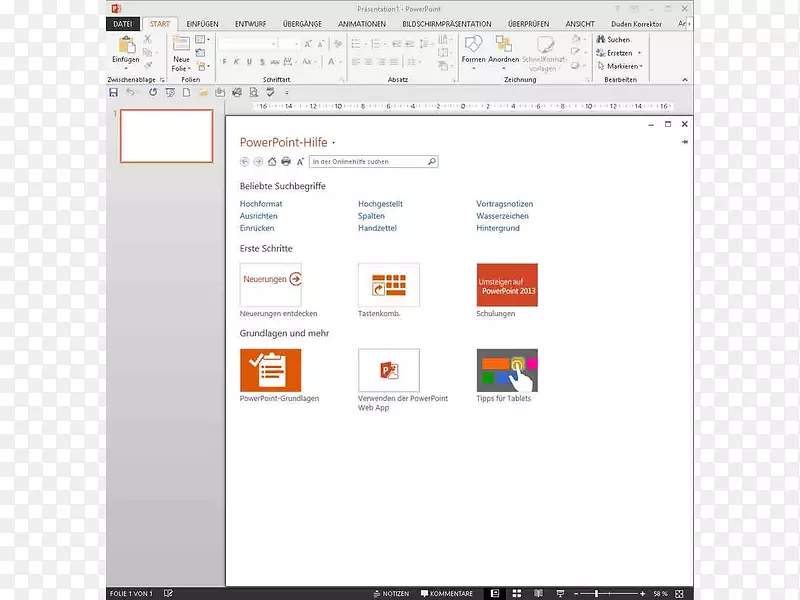Switch to the Entwurf ribbon tab

[x=252, y=23]
